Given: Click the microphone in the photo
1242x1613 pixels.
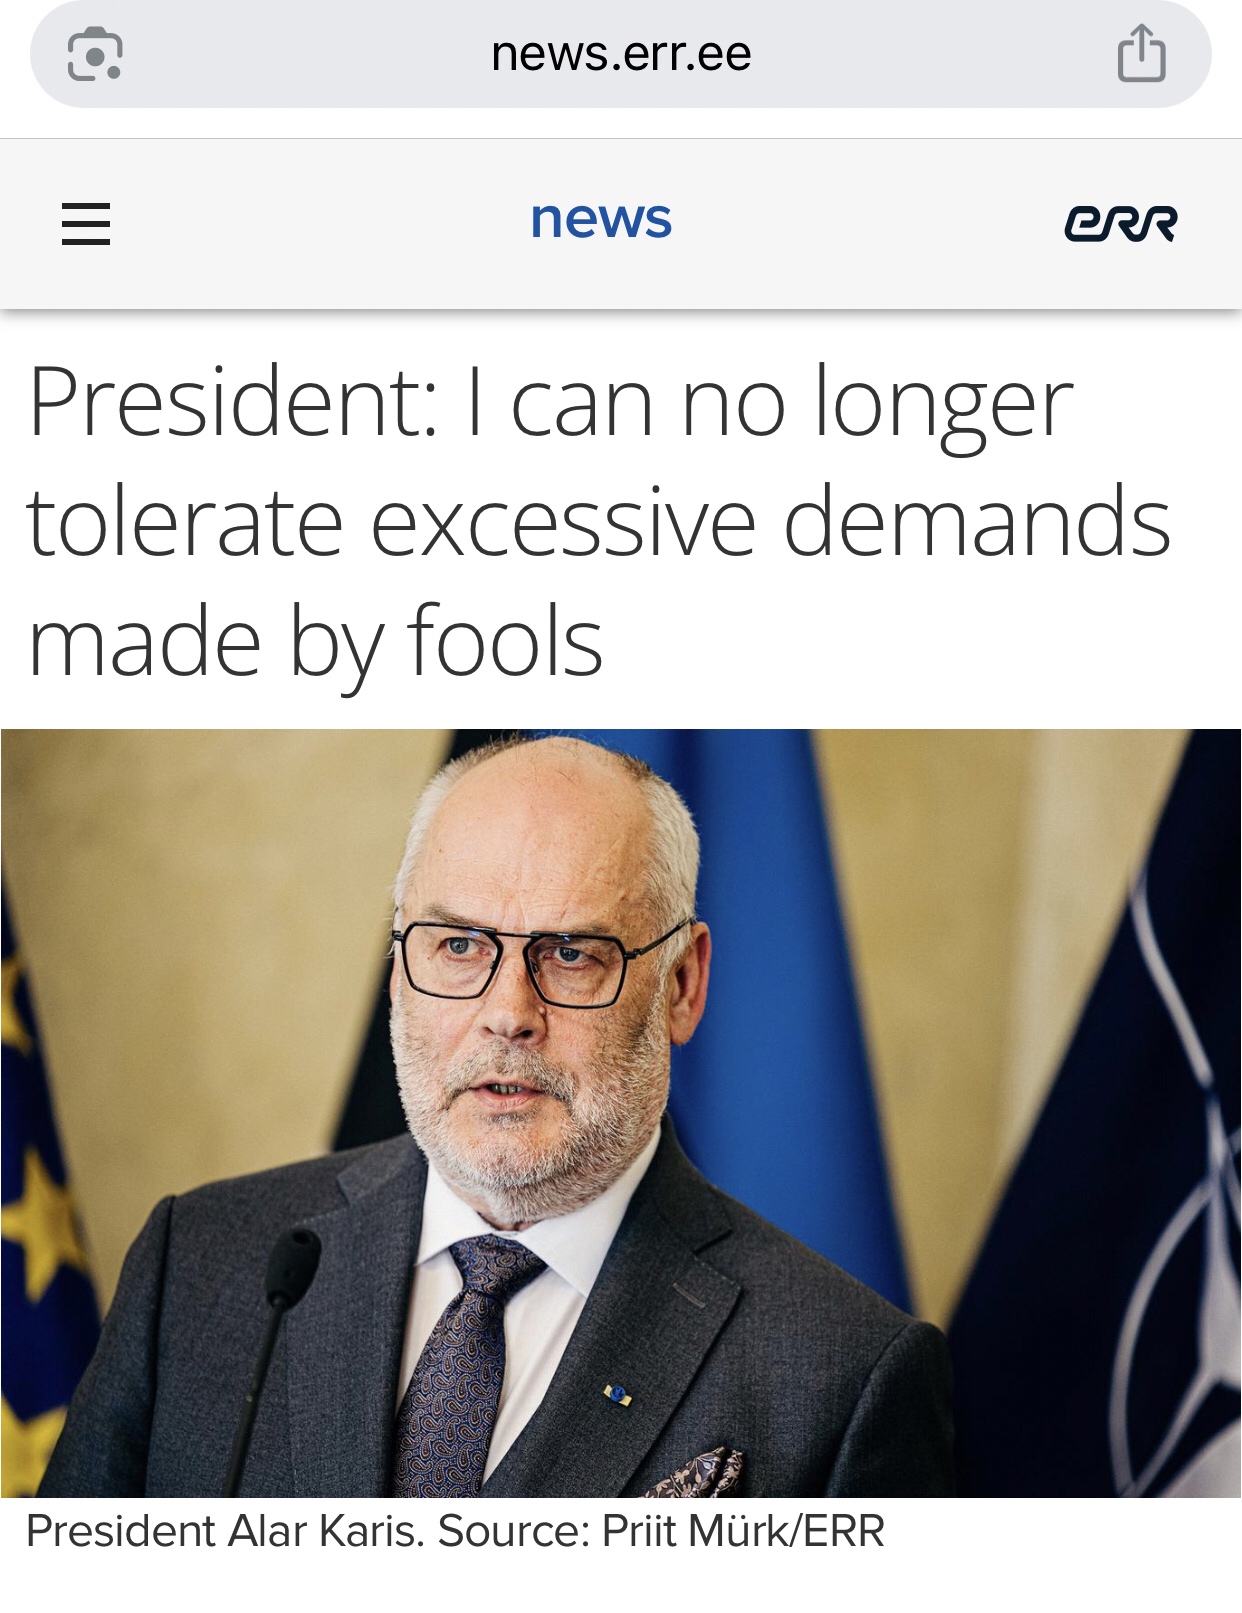Looking at the screenshot, I should click(272, 1360).
